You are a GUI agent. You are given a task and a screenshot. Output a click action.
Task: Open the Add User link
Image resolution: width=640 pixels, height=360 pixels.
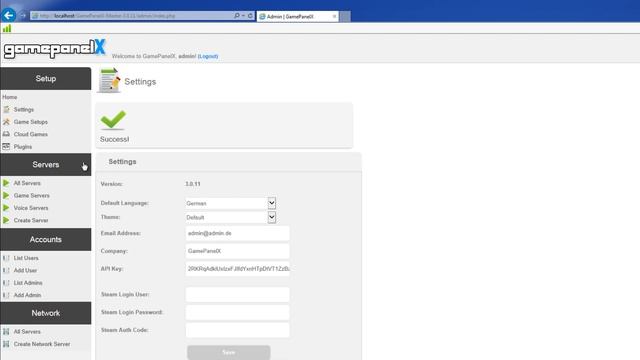(x=25, y=270)
